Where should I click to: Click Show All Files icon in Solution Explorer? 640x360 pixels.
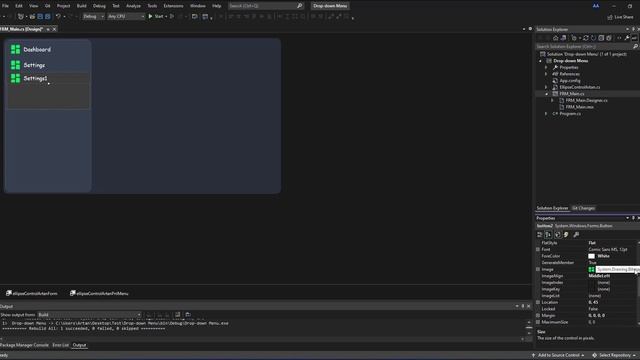609,38
